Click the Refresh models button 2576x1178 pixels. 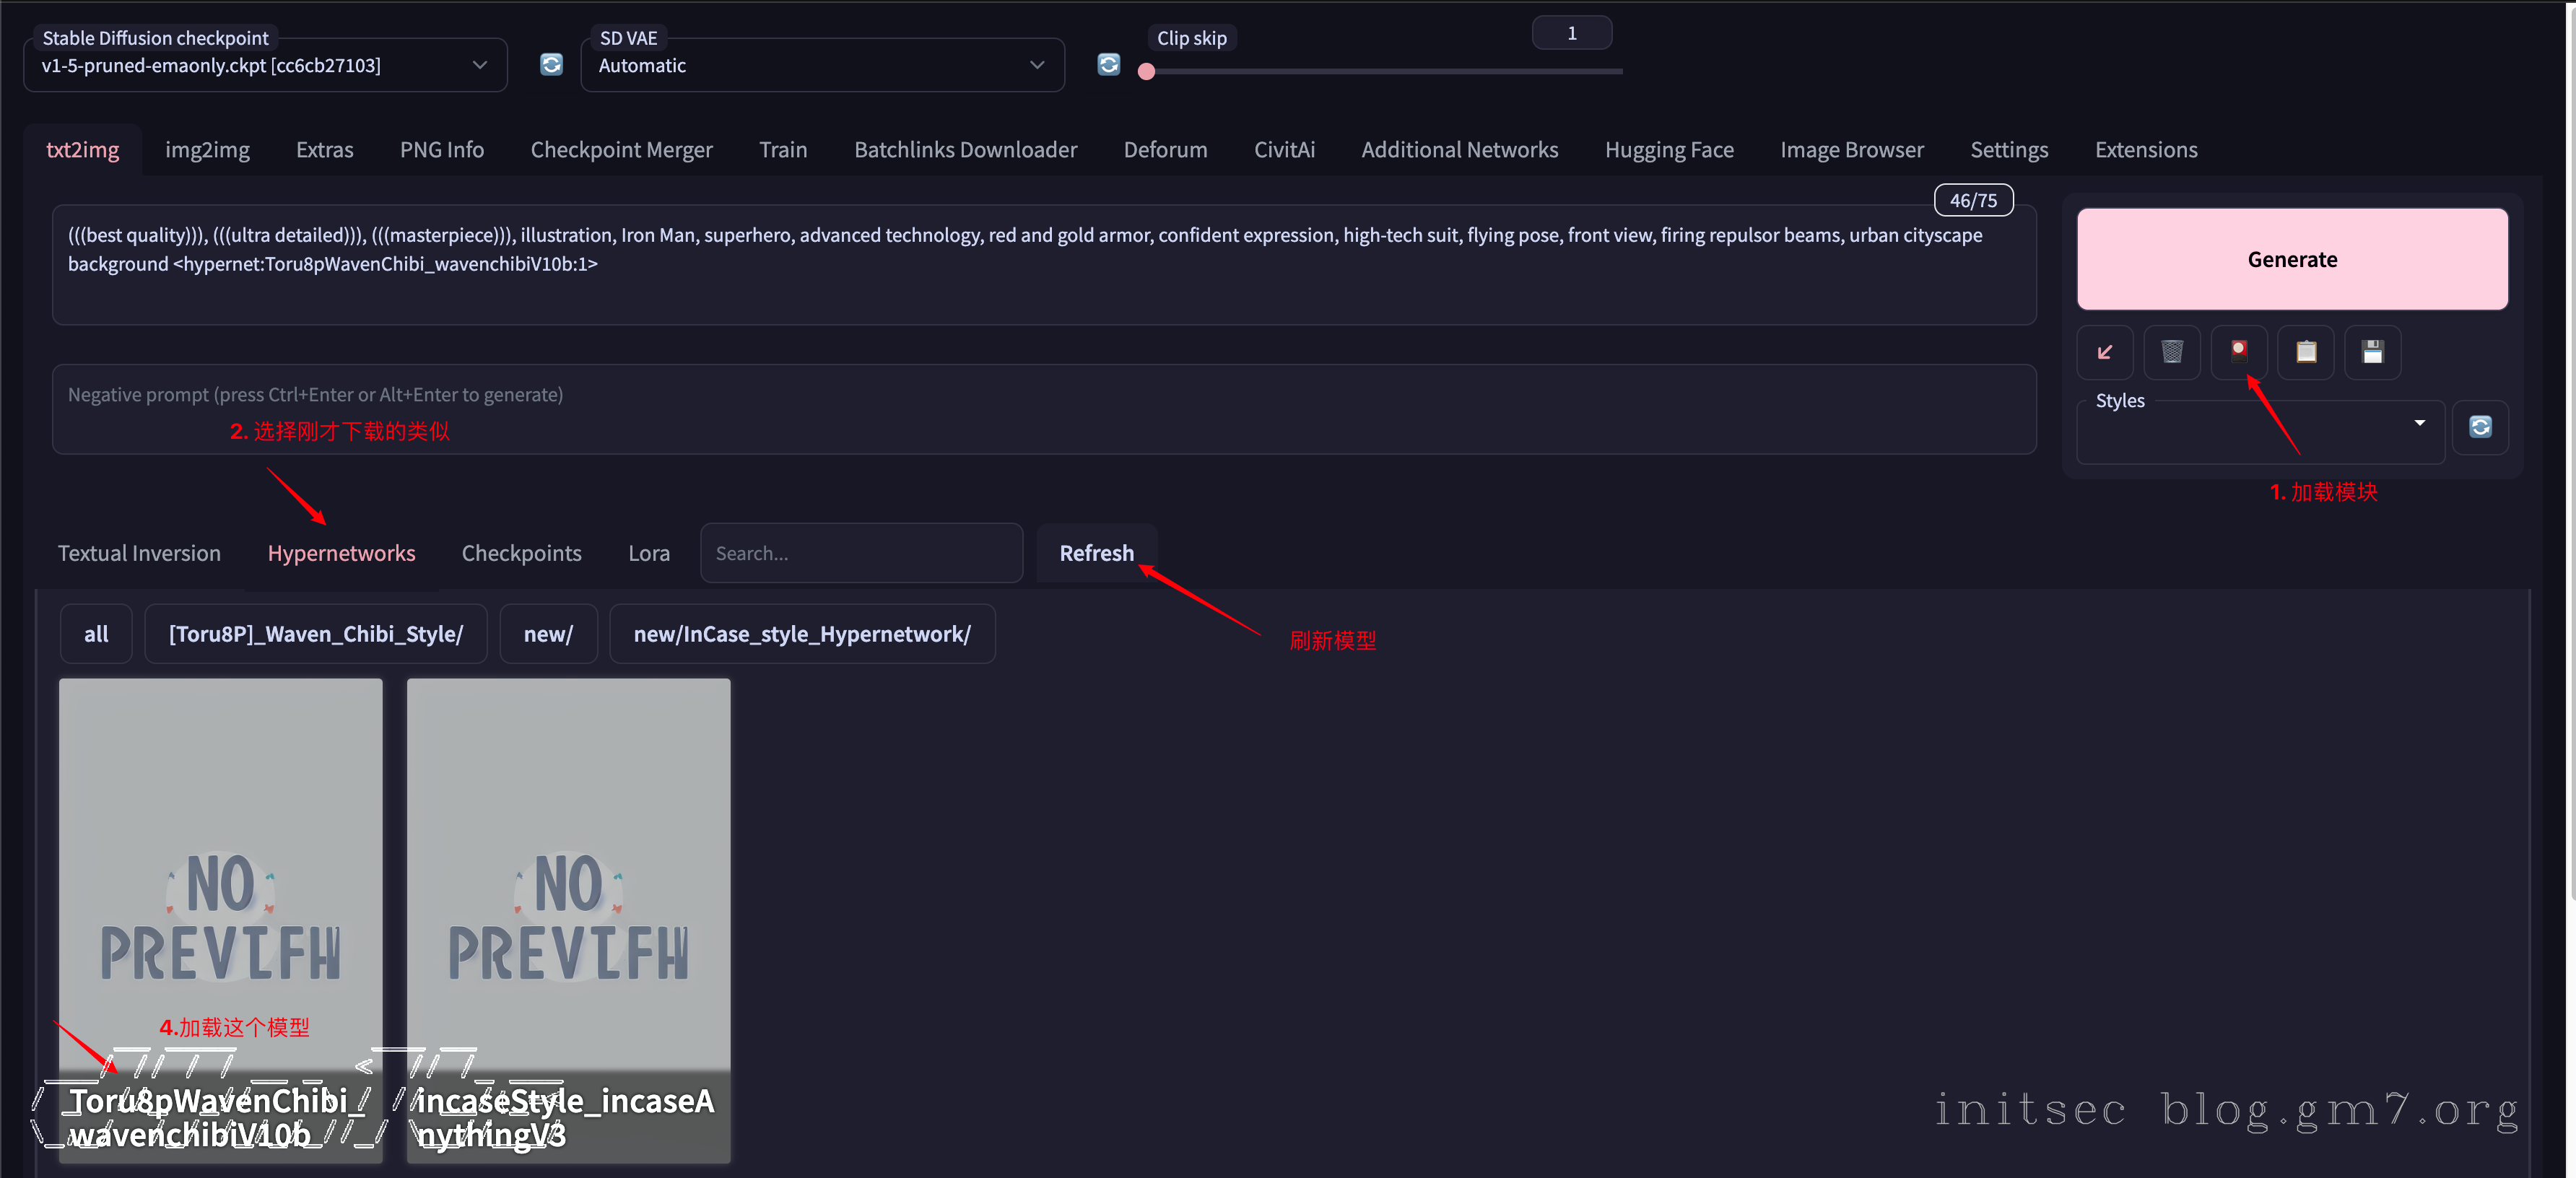[x=1096, y=553]
